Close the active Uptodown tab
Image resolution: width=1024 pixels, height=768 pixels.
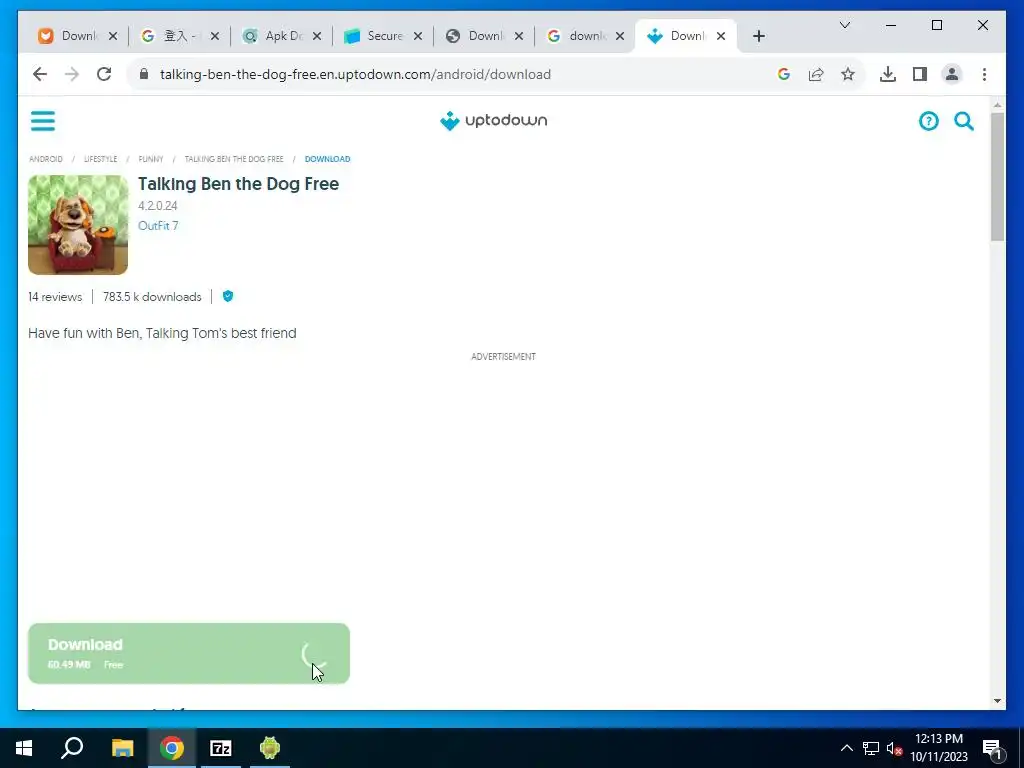(721, 36)
